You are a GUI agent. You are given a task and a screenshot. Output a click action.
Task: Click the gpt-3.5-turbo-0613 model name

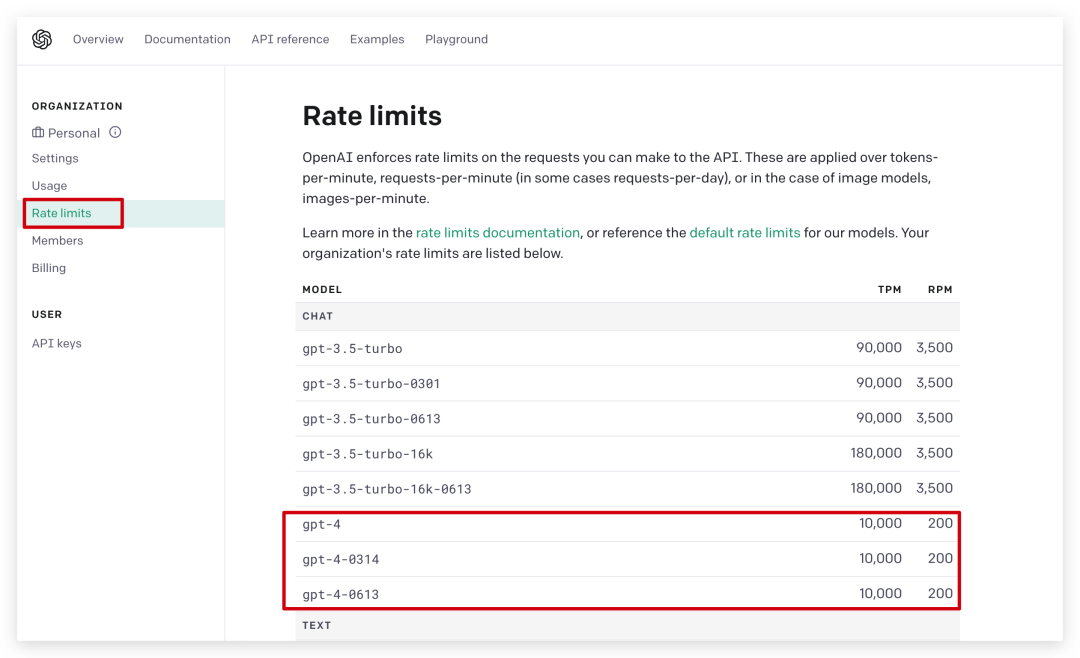coord(371,419)
